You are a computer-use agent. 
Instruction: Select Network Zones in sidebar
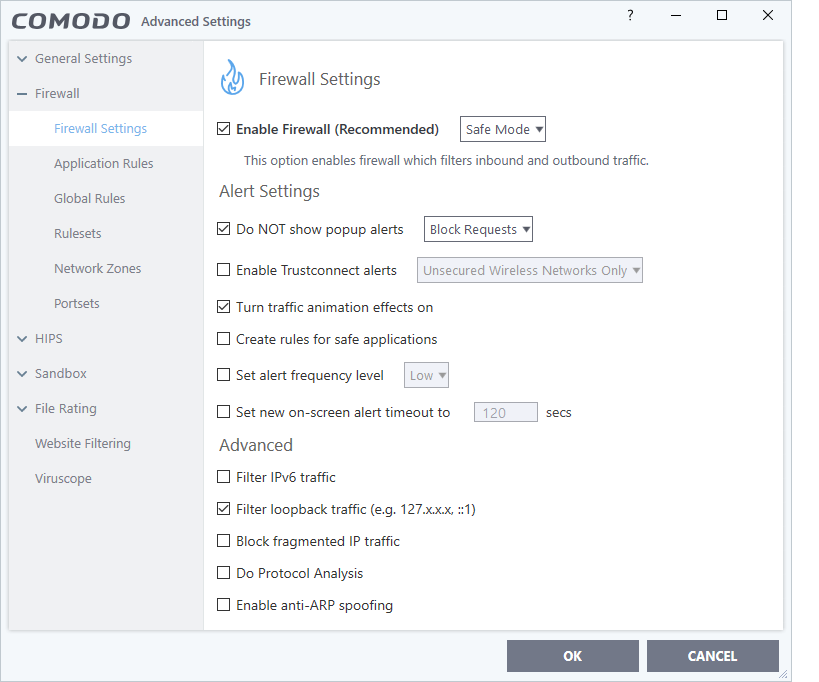[97, 269]
